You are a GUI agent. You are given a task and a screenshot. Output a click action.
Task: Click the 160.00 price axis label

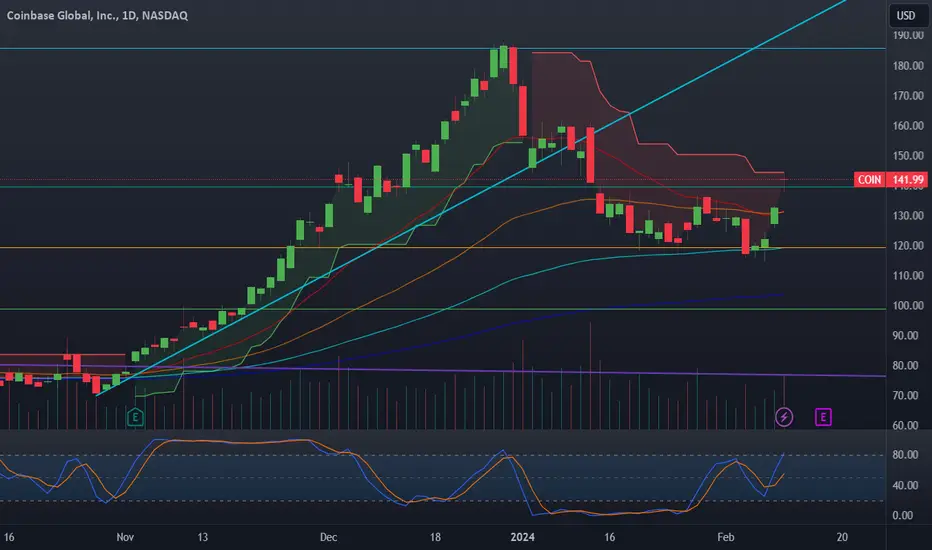click(908, 125)
